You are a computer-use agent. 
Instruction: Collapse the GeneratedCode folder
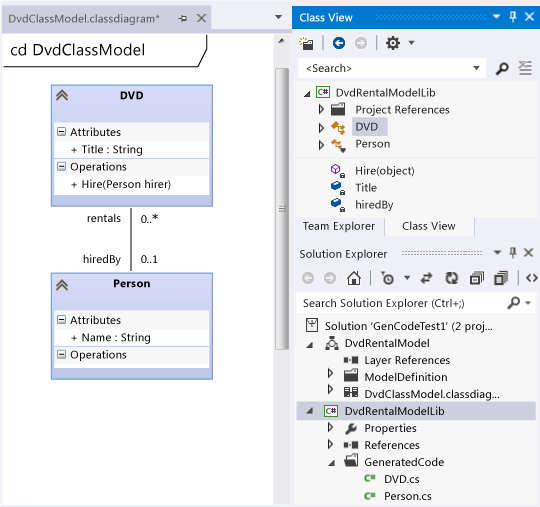pos(332,464)
